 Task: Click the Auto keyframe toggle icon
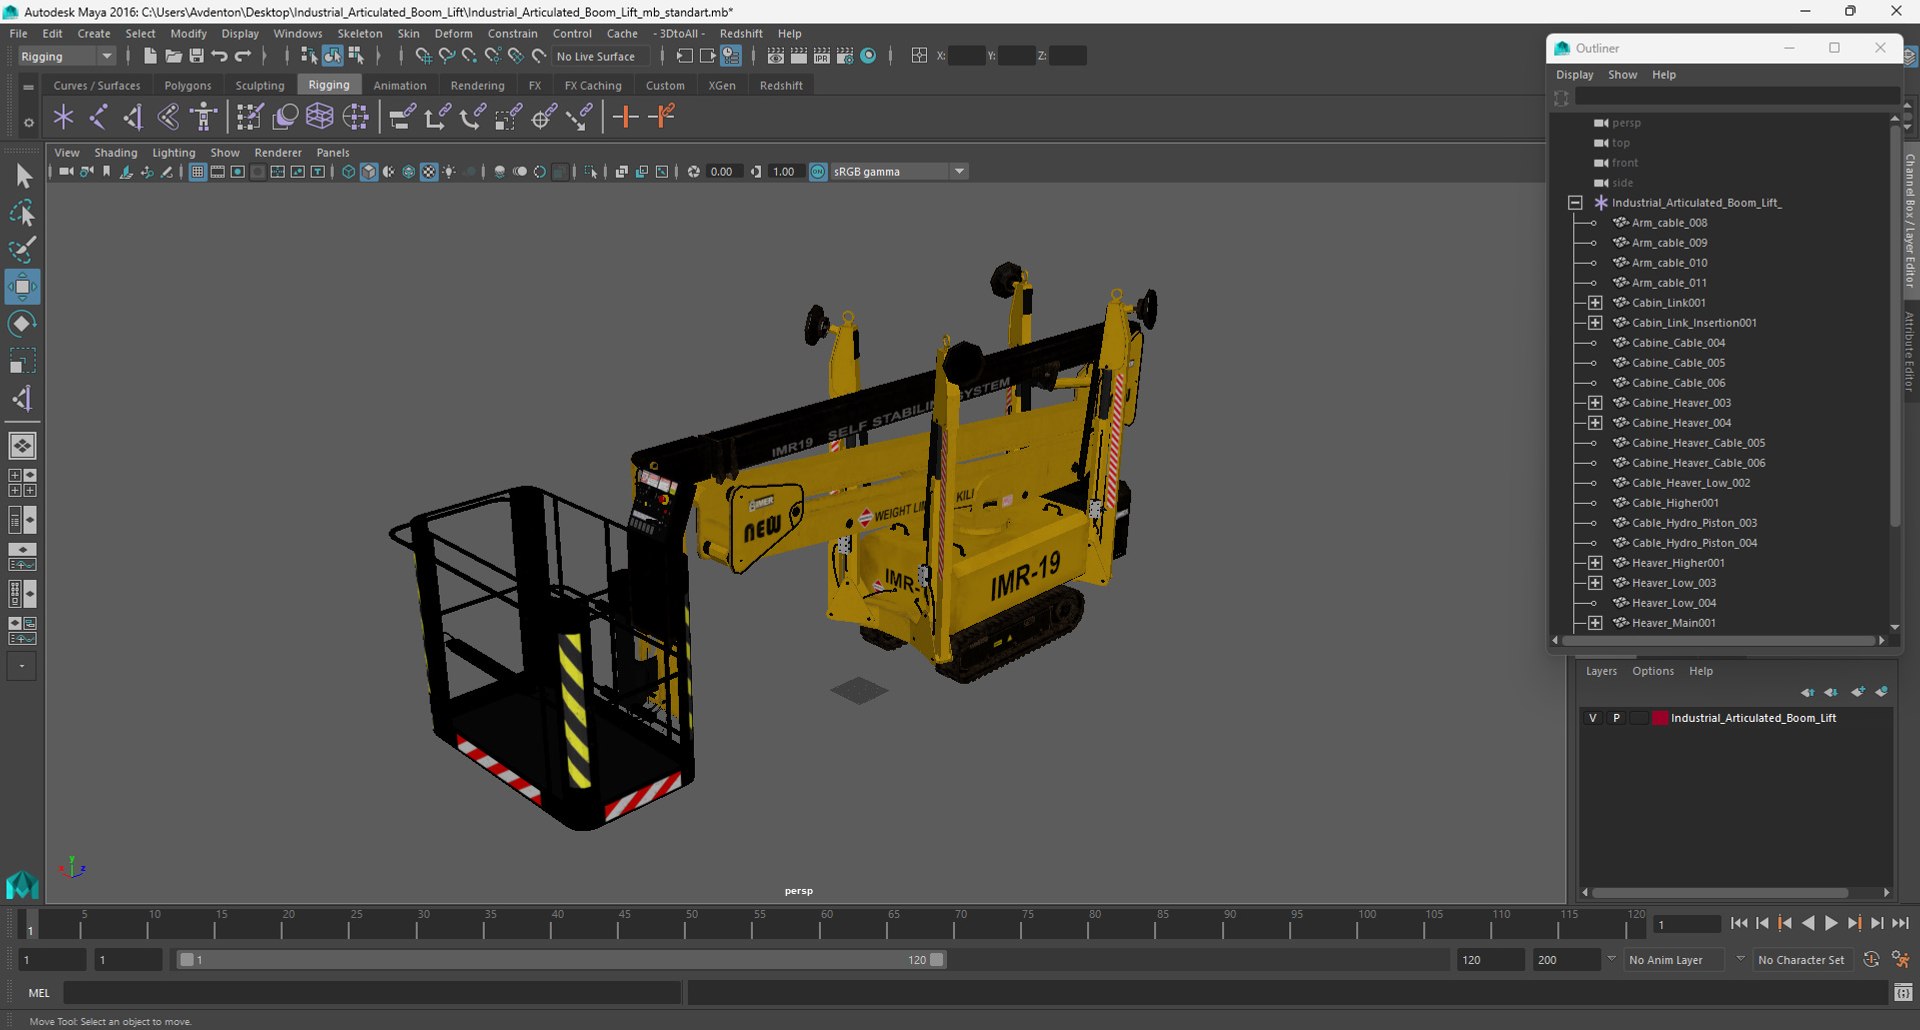point(1871,960)
